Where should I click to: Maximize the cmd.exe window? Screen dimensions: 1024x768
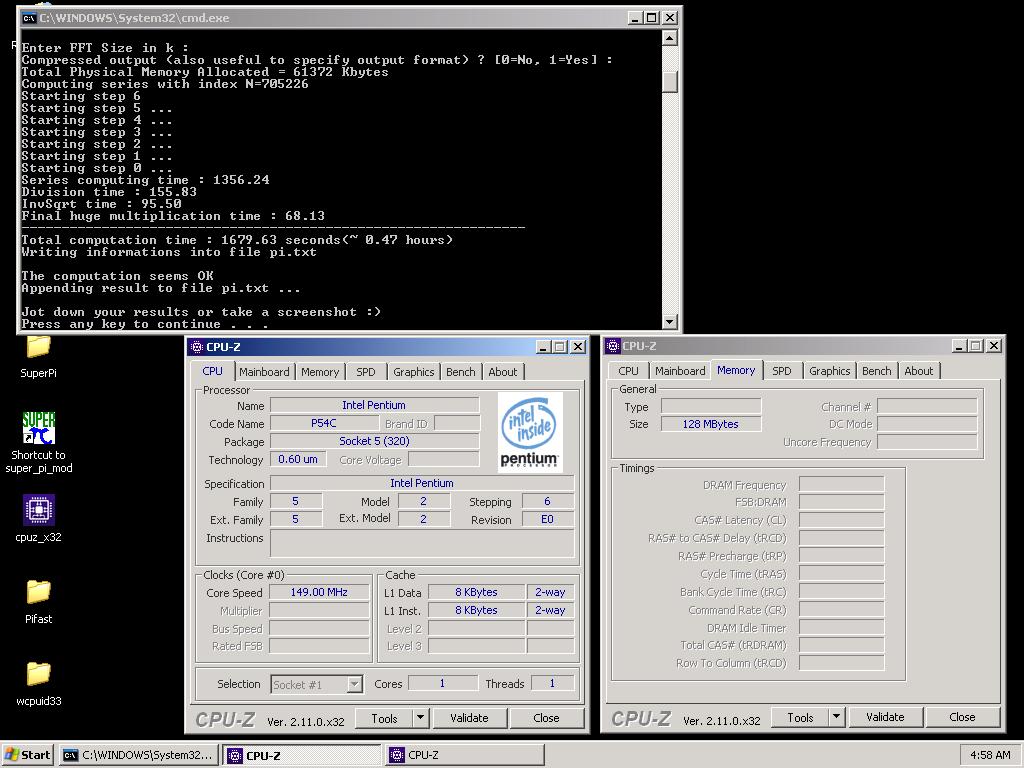pos(652,18)
